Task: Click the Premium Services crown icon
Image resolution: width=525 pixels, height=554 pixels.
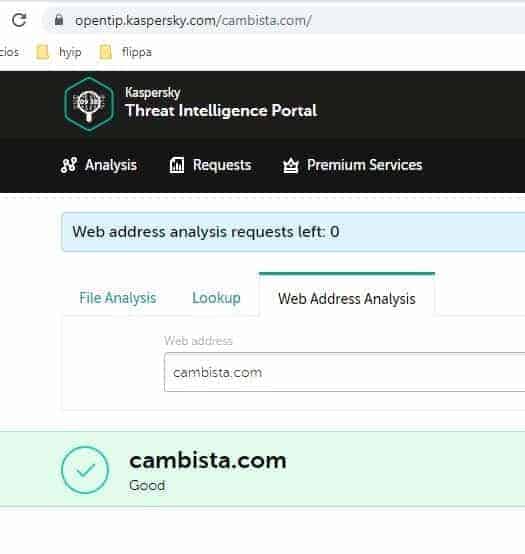Action: click(x=291, y=165)
